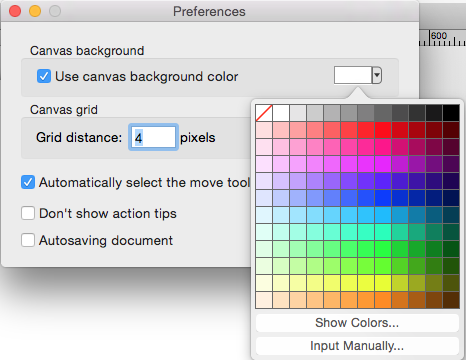466x360 pixels.
Task: Pick the white swatch next to no-color
Action: [281, 113]
